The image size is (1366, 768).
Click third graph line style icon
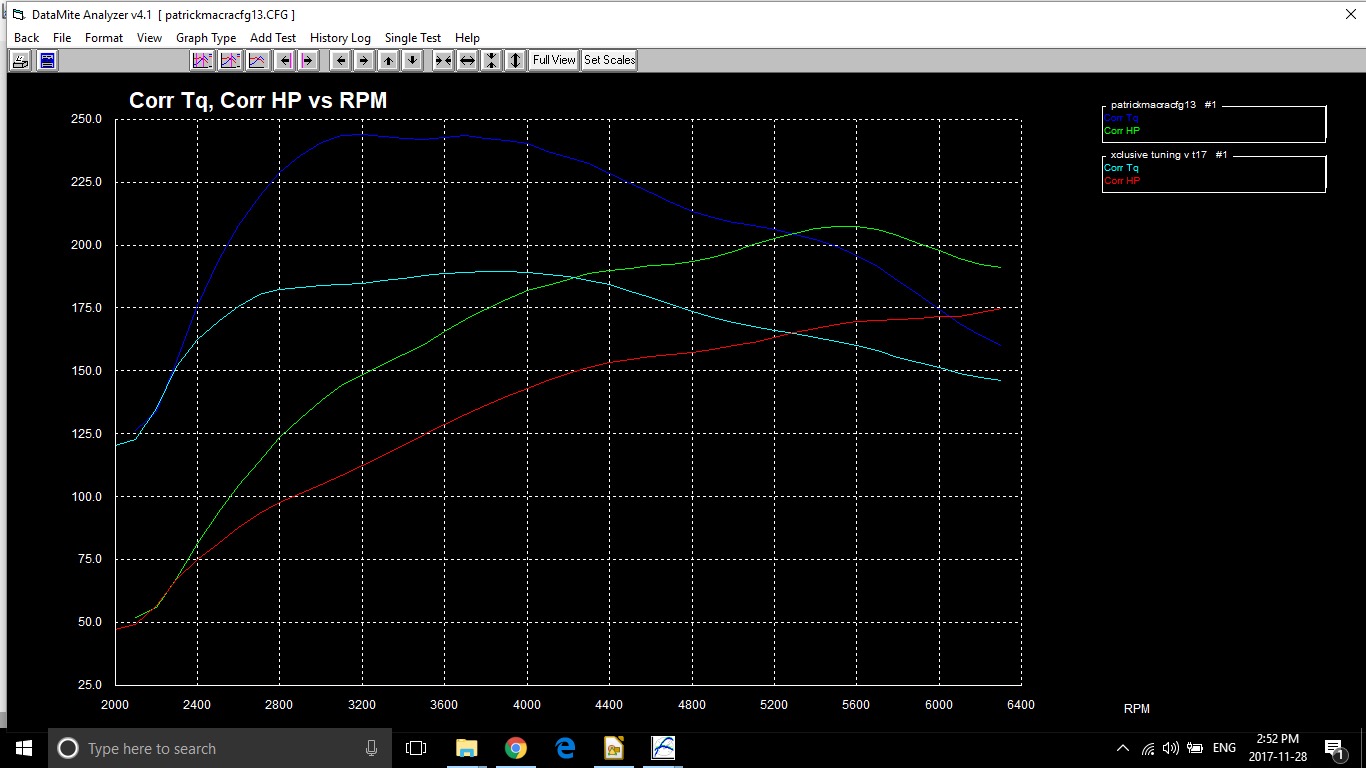tap(257, 60)
